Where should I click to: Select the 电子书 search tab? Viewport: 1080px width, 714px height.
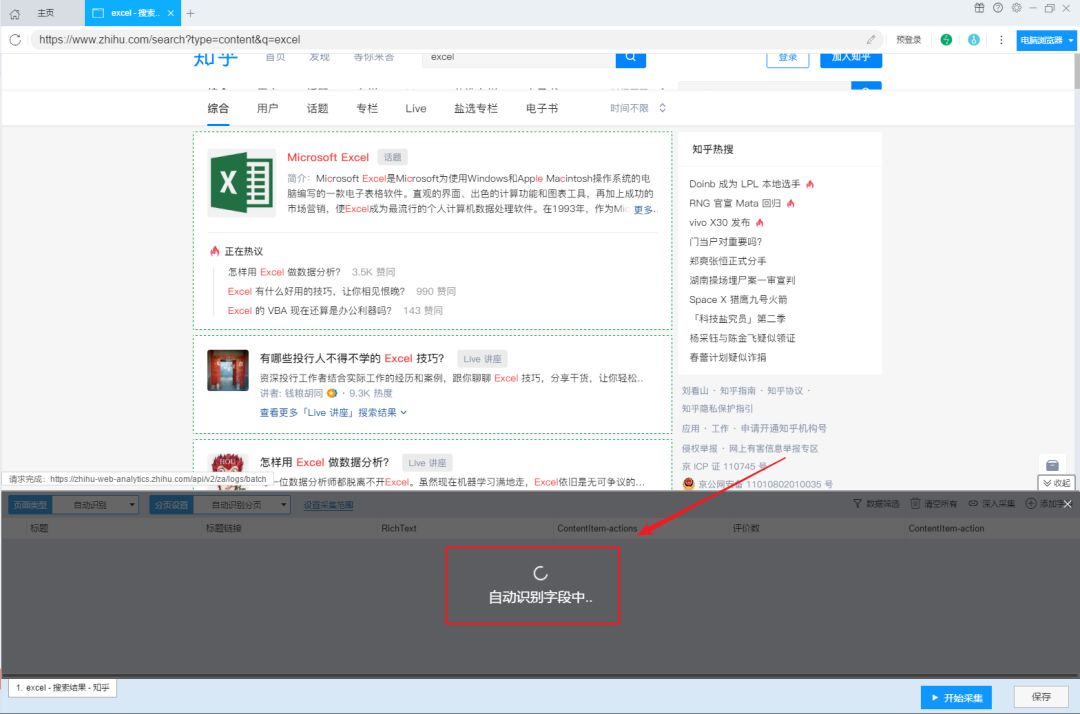click(x=542, y=108)
